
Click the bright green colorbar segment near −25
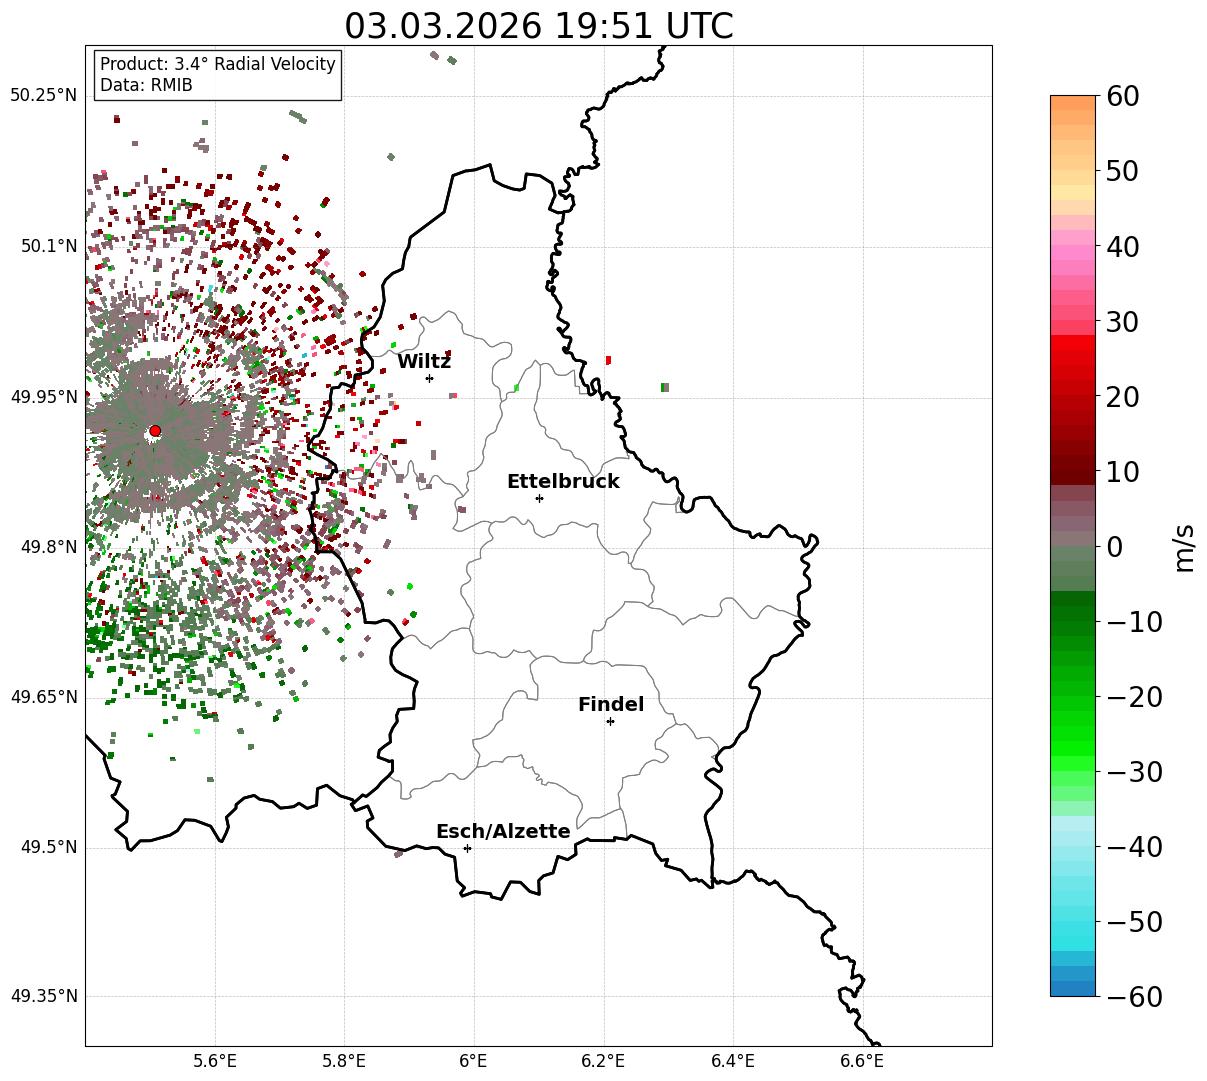tap(1073, 748)
